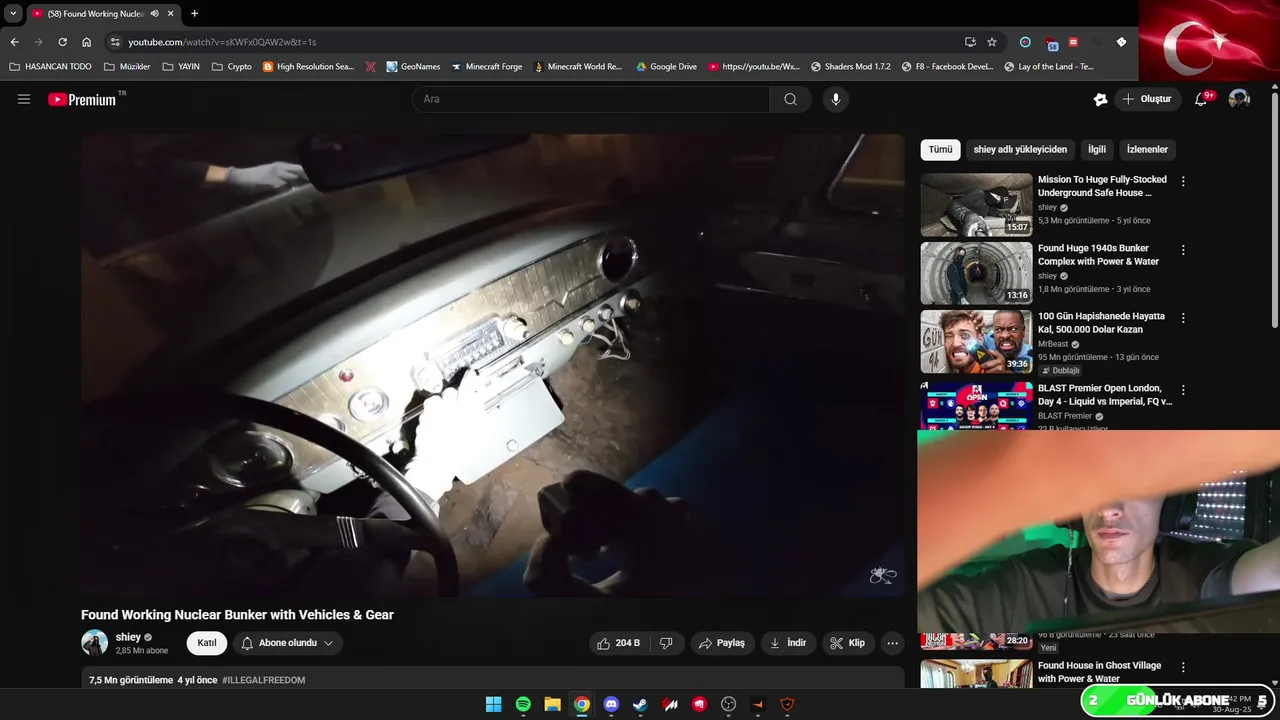Bookmark this page with star icon

(992, 42)
